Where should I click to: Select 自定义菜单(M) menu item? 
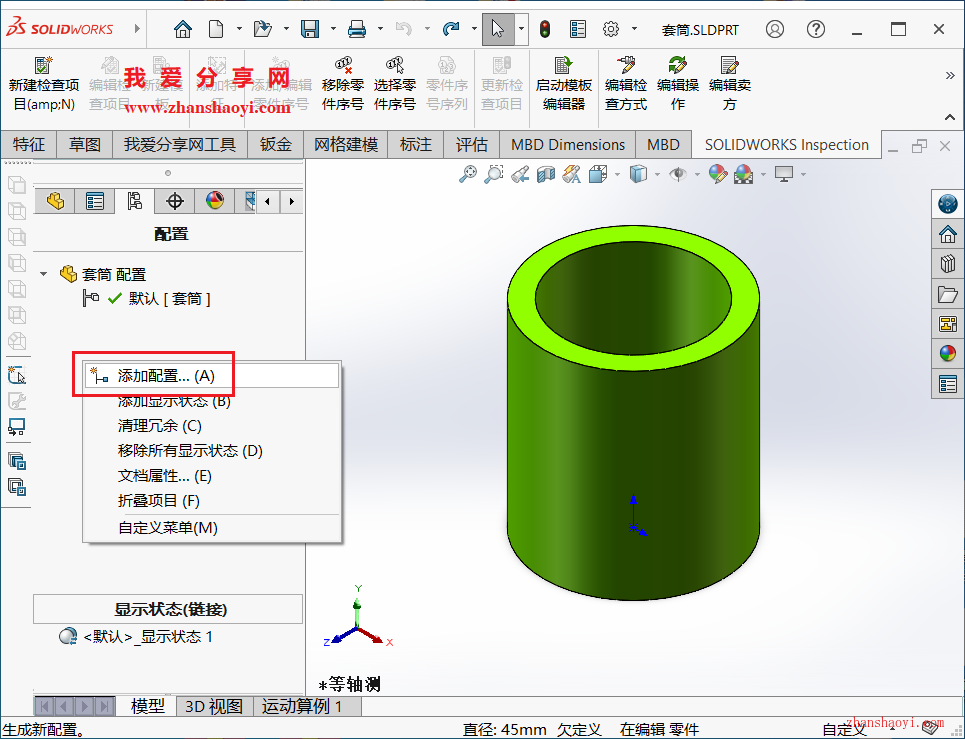point(212,528)
